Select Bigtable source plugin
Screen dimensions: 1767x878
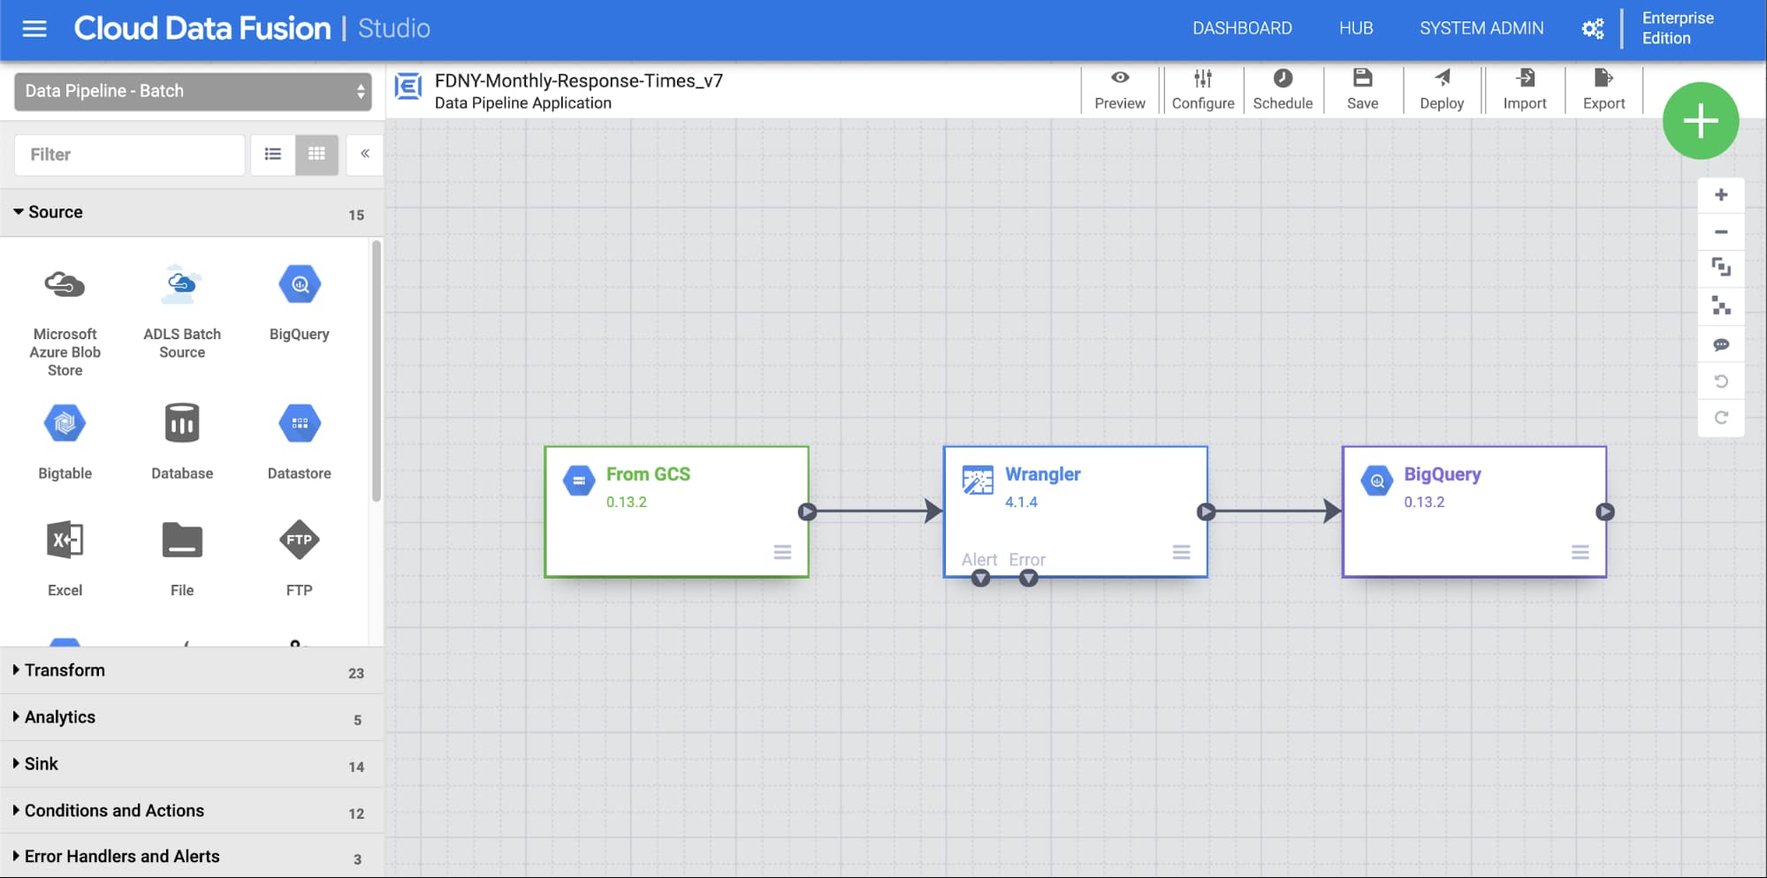[65, 440]
